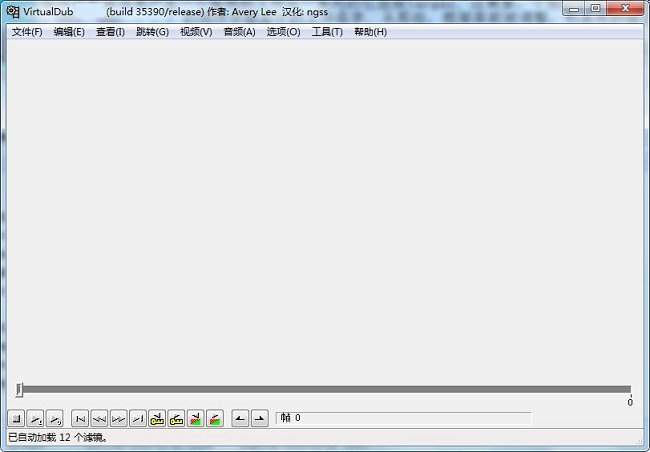Set the selection start mark-in
This screenshot has width=650, height=452.
click(x=240, y=419)
